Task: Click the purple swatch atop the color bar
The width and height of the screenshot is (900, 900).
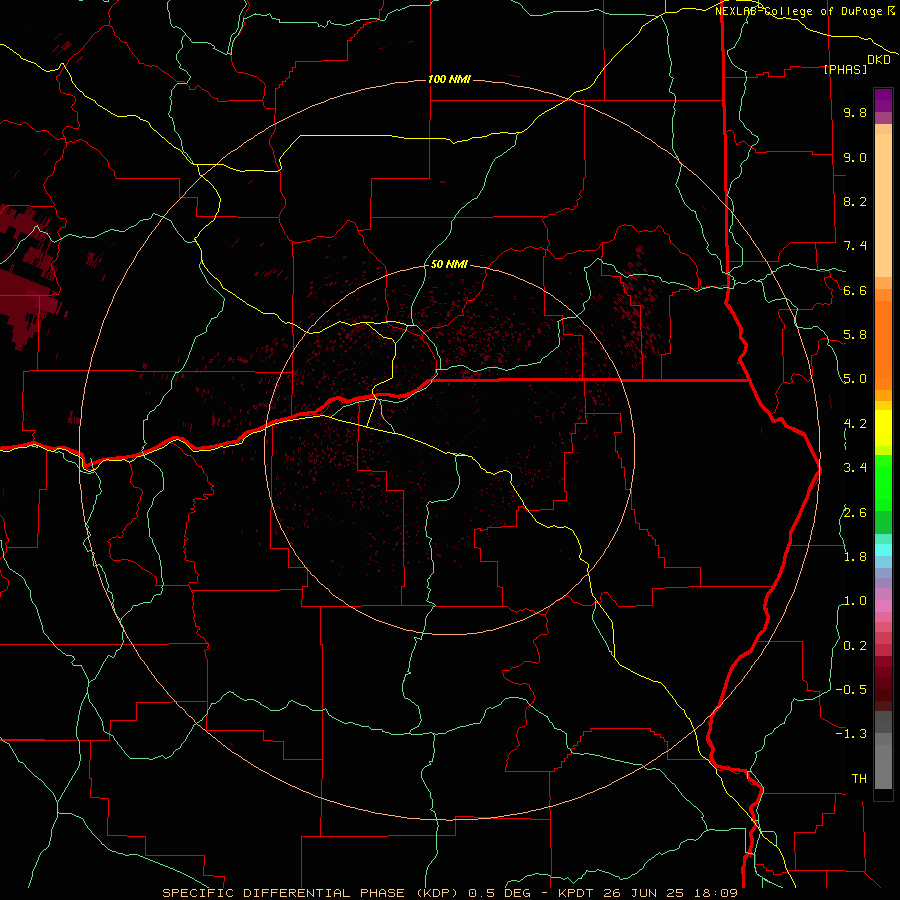Action: click(883, 101)
